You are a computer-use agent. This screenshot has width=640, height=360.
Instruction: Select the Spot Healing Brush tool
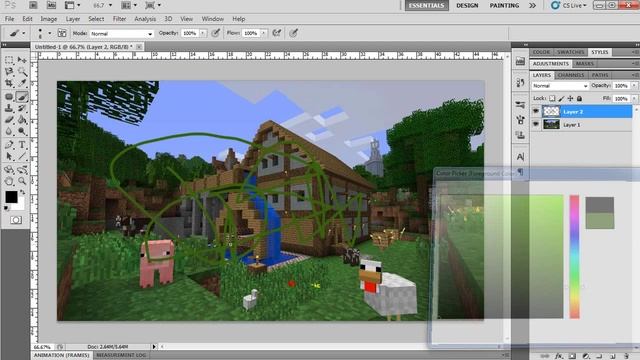9,97
